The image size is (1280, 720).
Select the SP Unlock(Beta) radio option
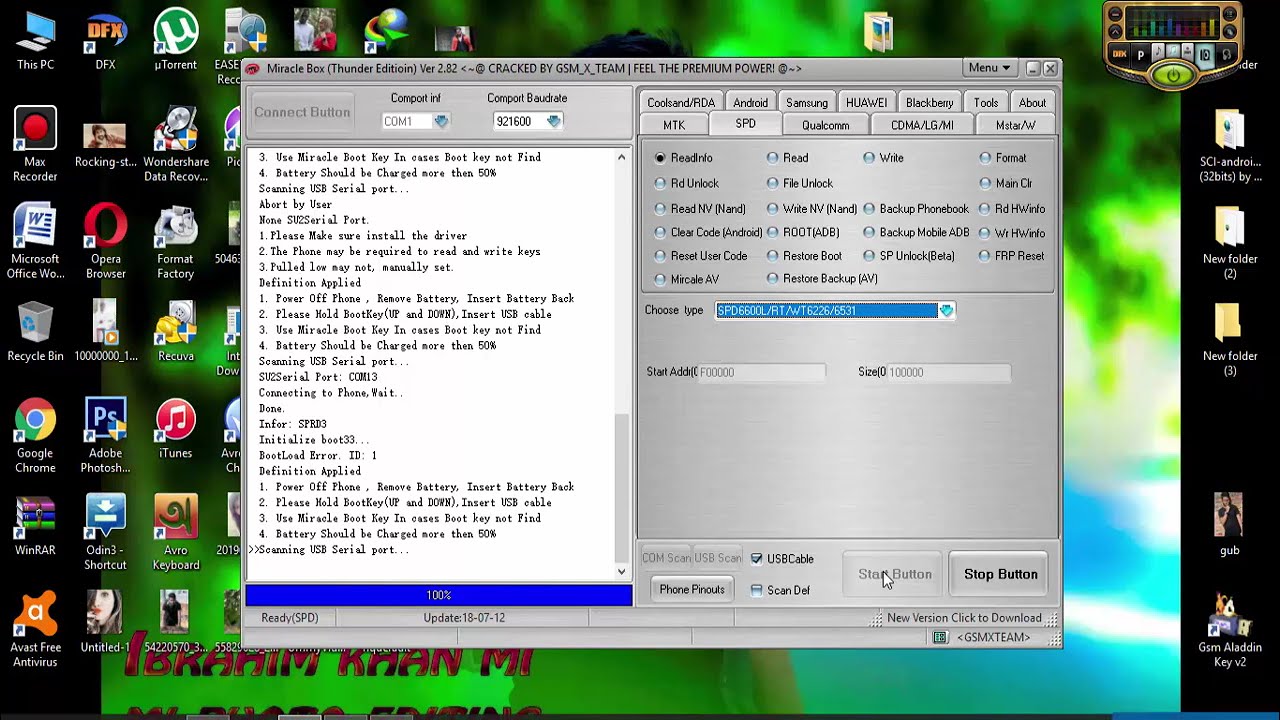[x=909, y=256]
